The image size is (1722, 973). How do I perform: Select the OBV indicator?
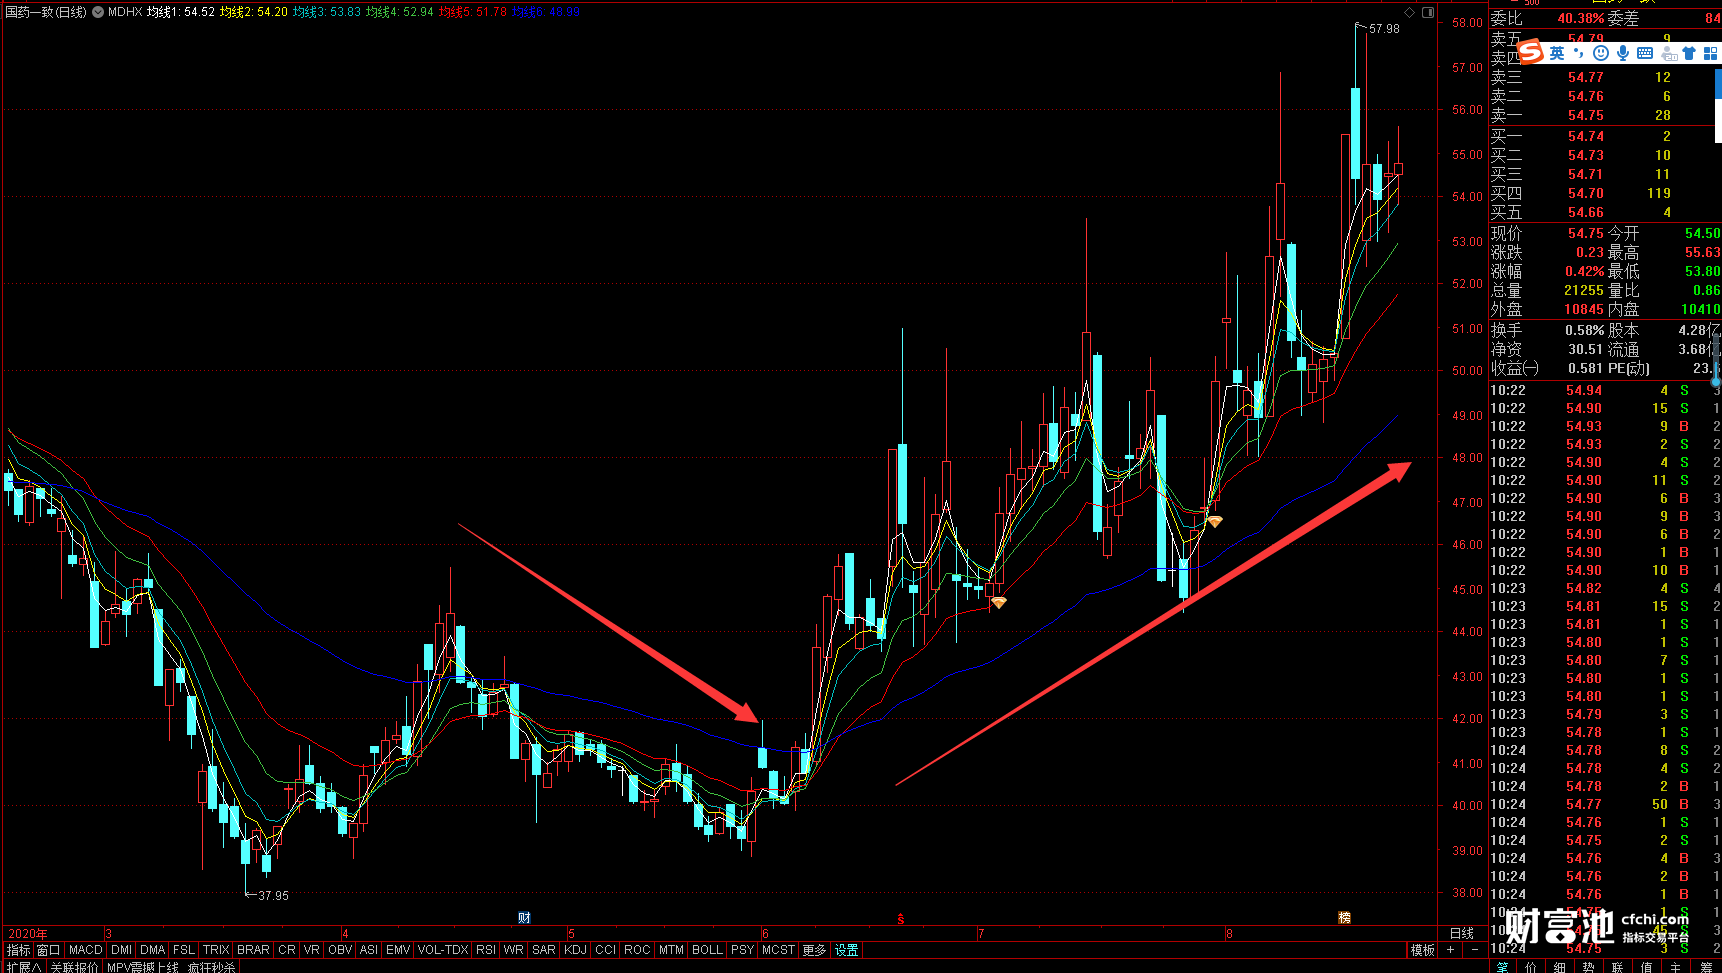point(340,950)
